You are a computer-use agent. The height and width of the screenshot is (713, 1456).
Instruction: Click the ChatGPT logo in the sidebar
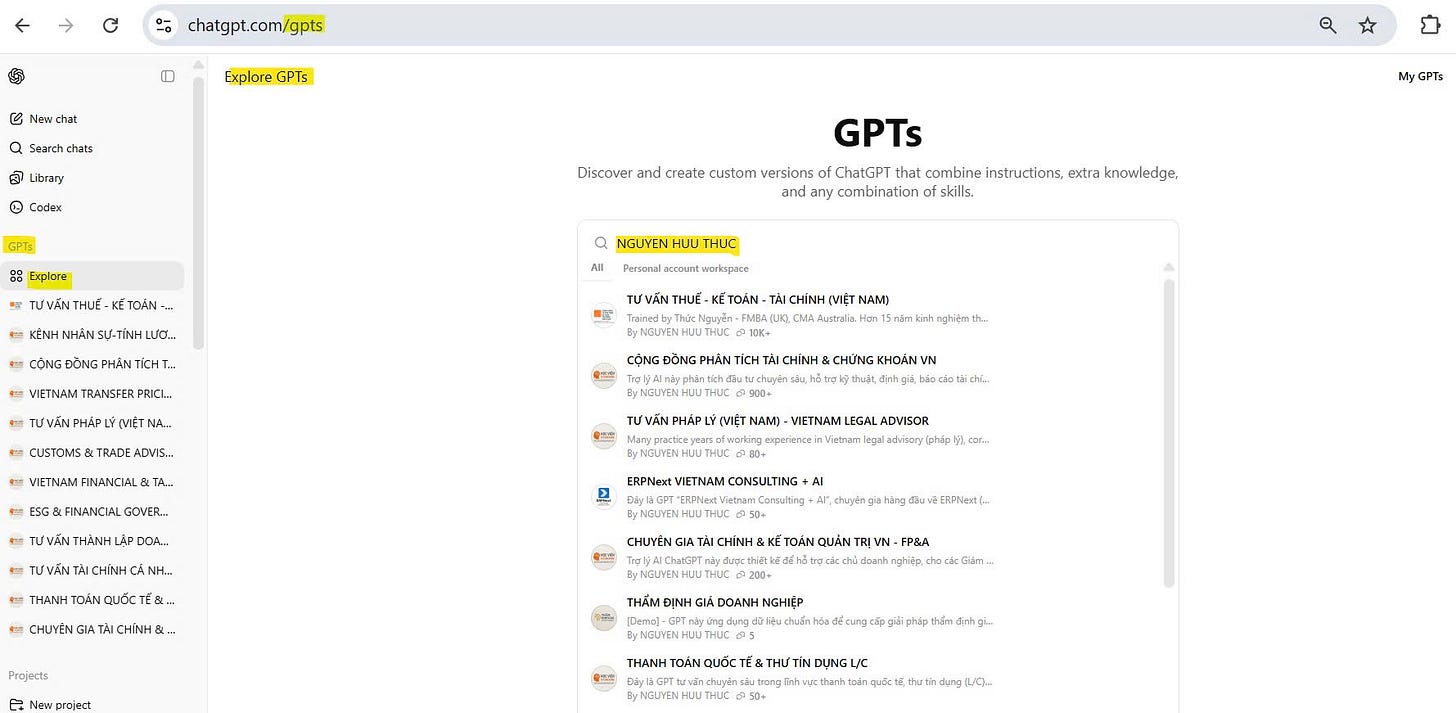tap(16, 76)
